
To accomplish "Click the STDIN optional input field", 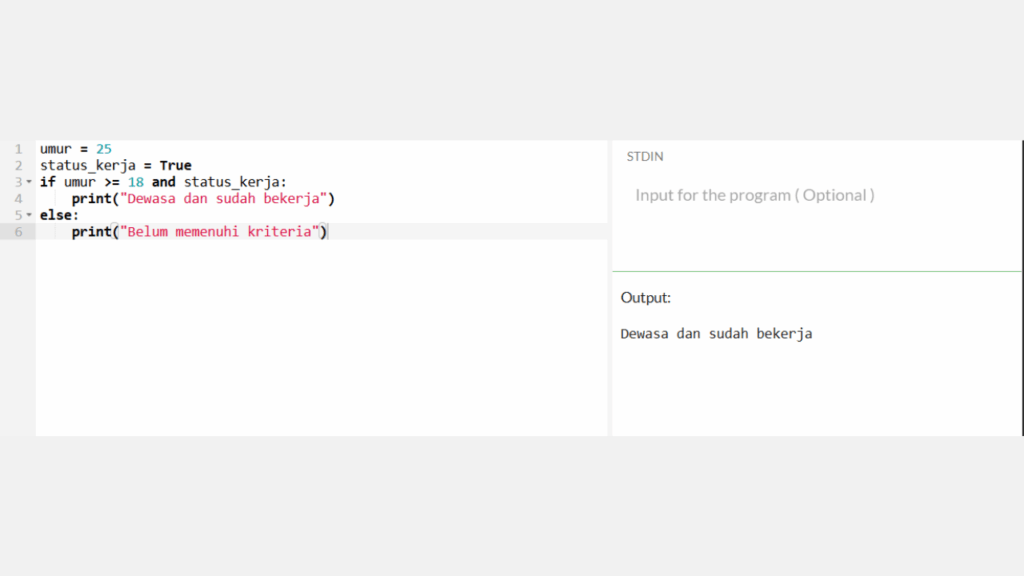I will (x=753, y=195).
